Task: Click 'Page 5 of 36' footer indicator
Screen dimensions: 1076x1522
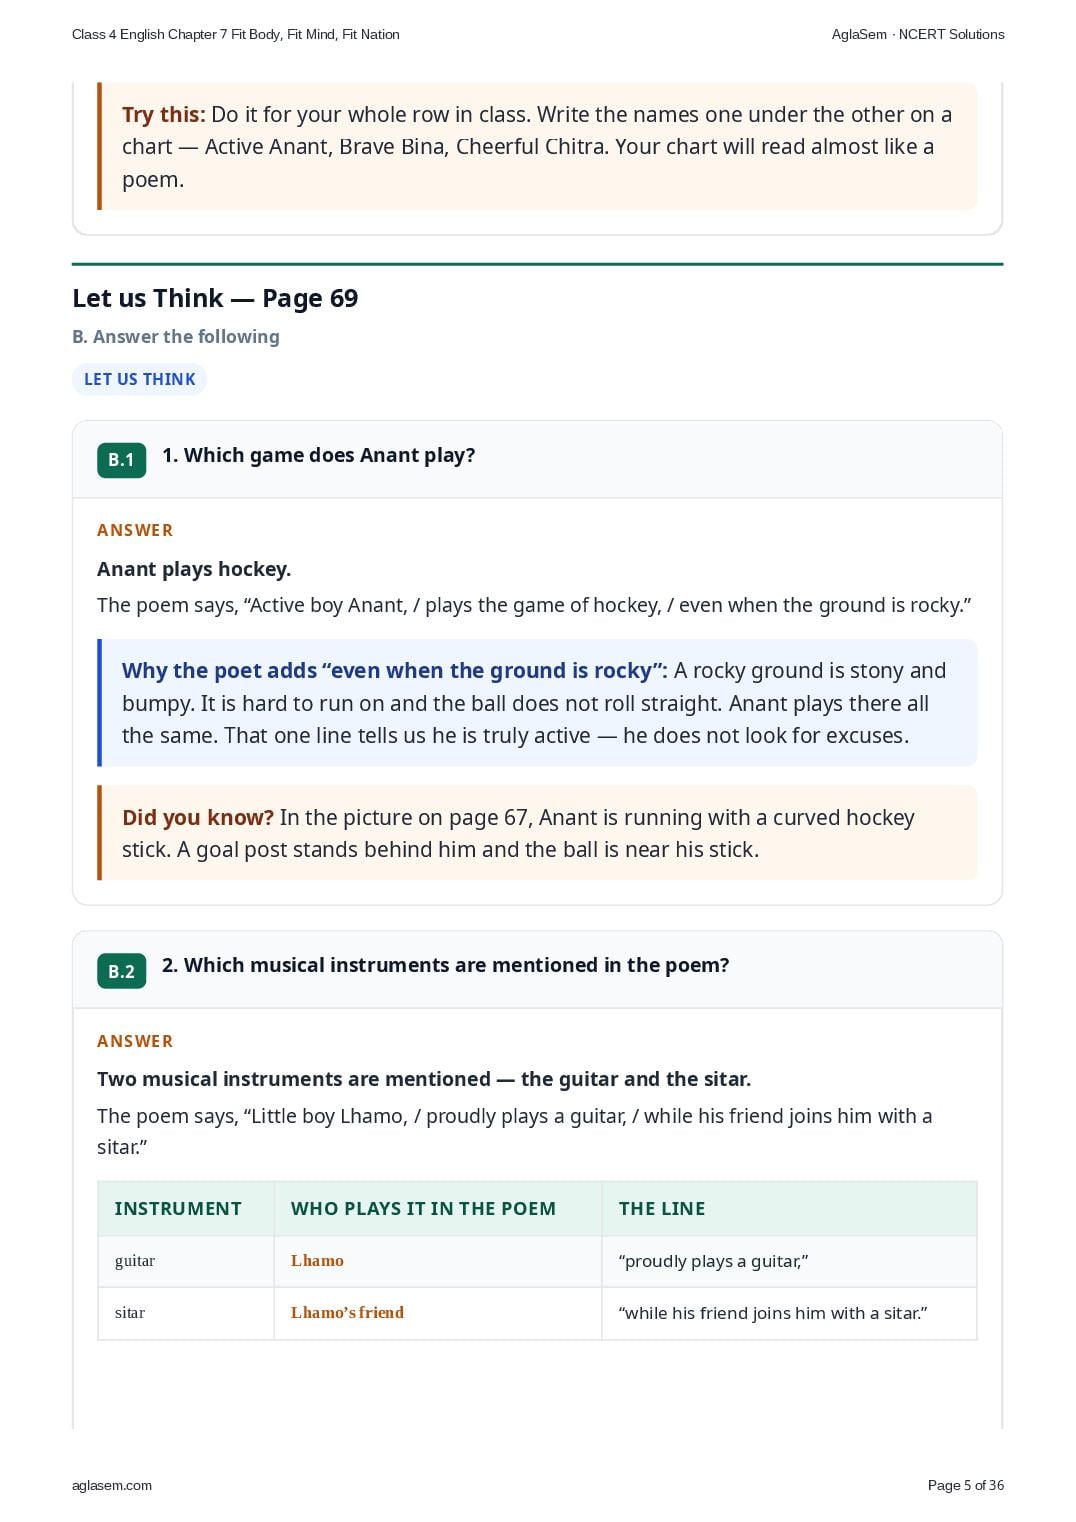Action: coord(966,1485)
